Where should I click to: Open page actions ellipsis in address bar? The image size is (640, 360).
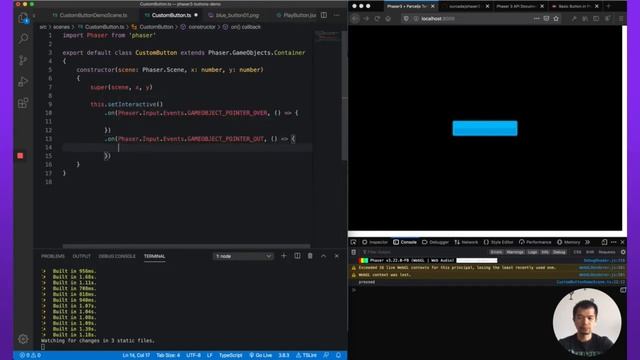click(536, 19)
